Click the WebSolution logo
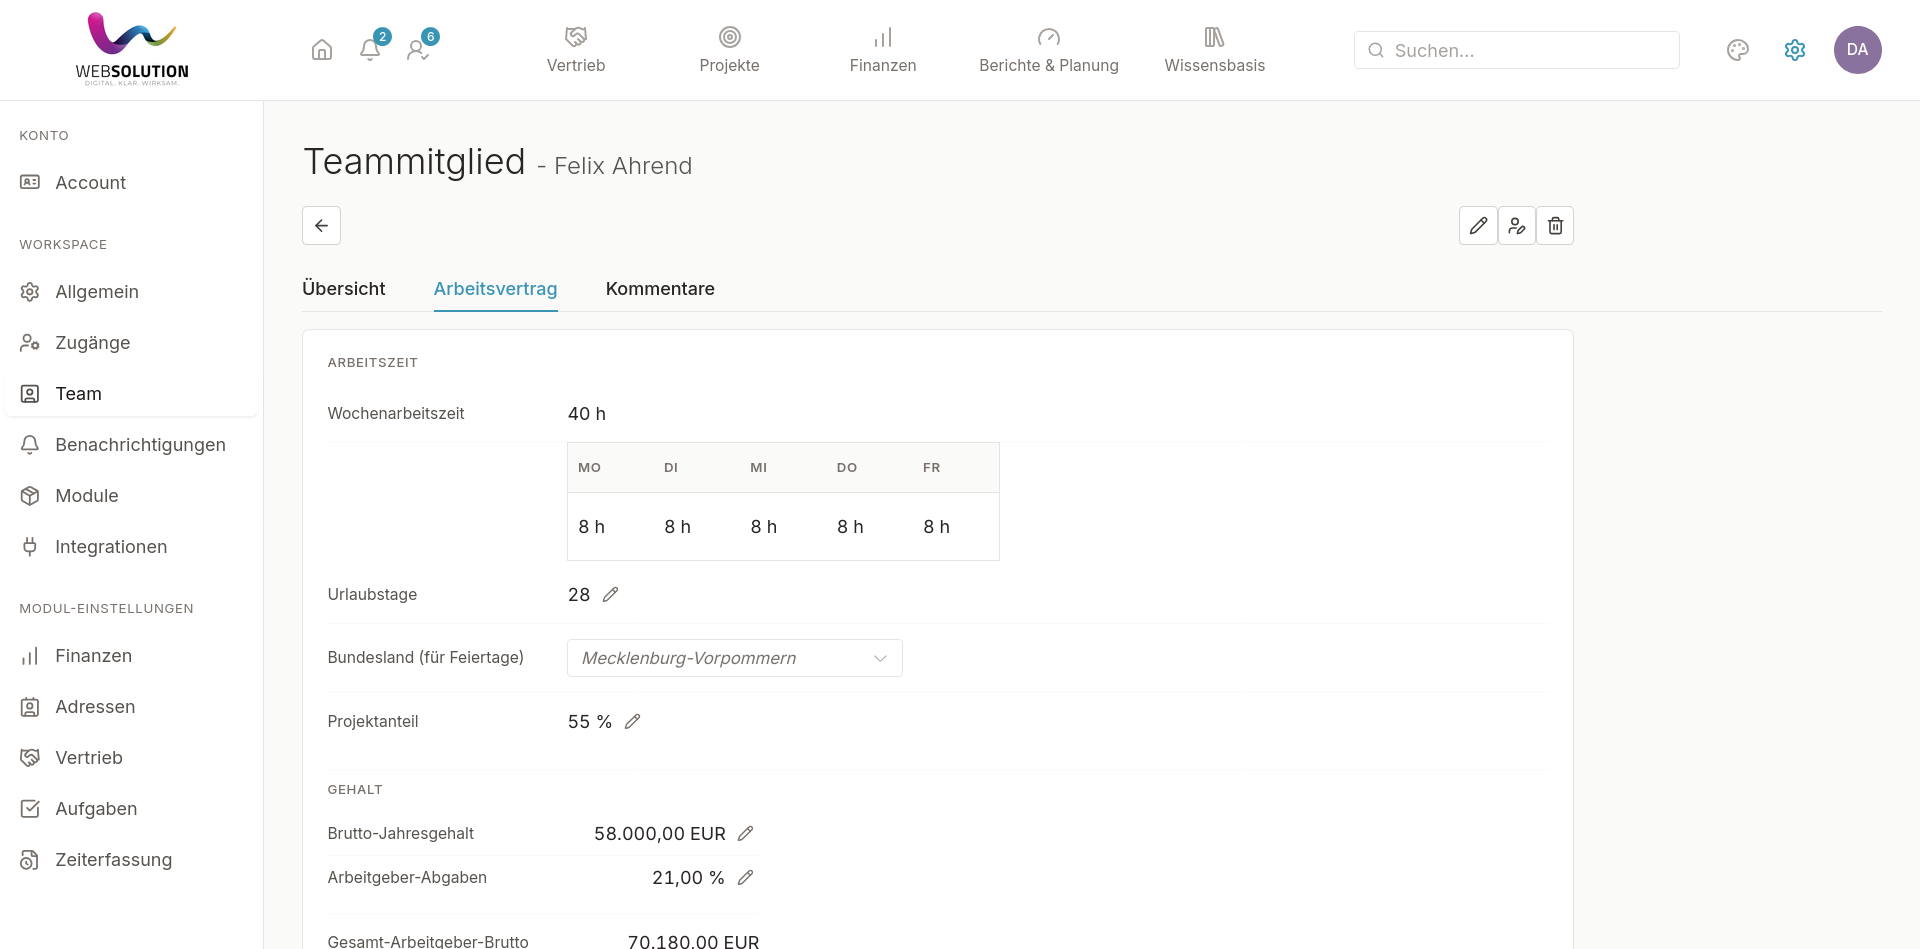The height and width of the screenshot is (949, 1920). 132,49
